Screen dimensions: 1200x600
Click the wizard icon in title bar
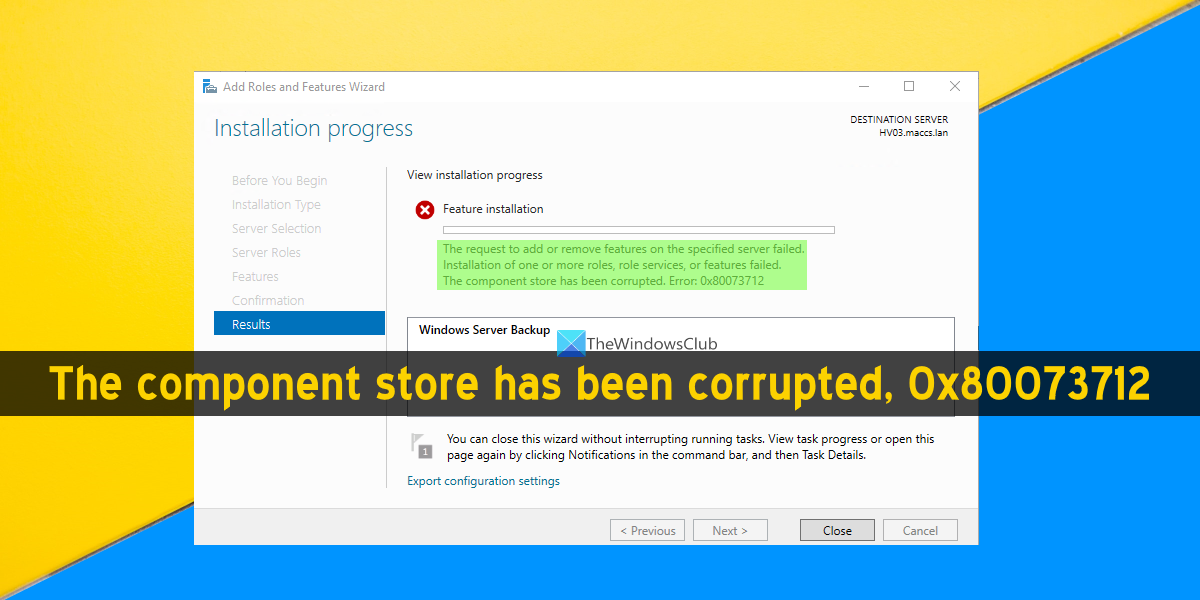point(210,87)
